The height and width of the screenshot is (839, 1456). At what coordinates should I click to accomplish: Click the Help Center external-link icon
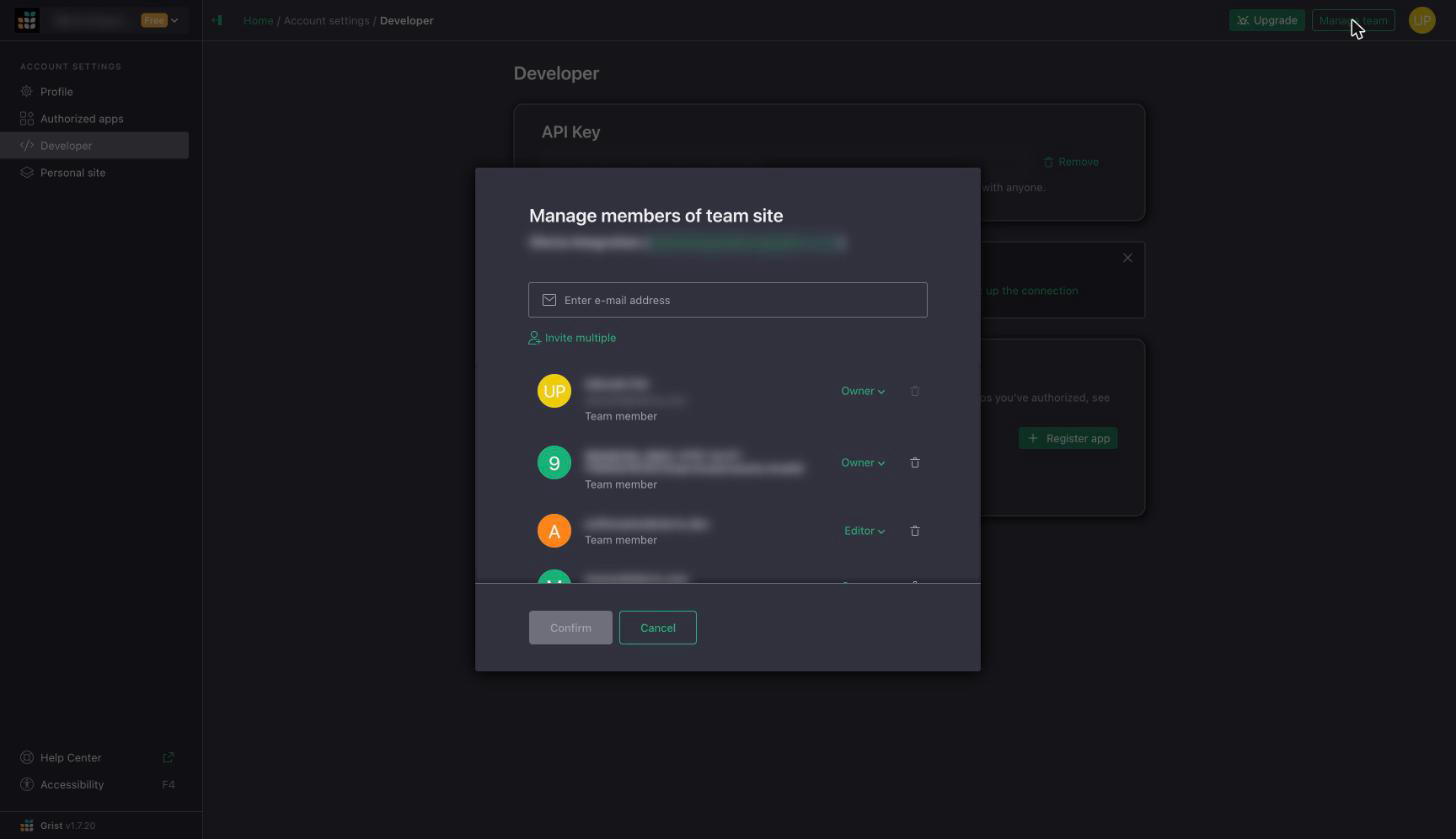click(x=168, y=757)
